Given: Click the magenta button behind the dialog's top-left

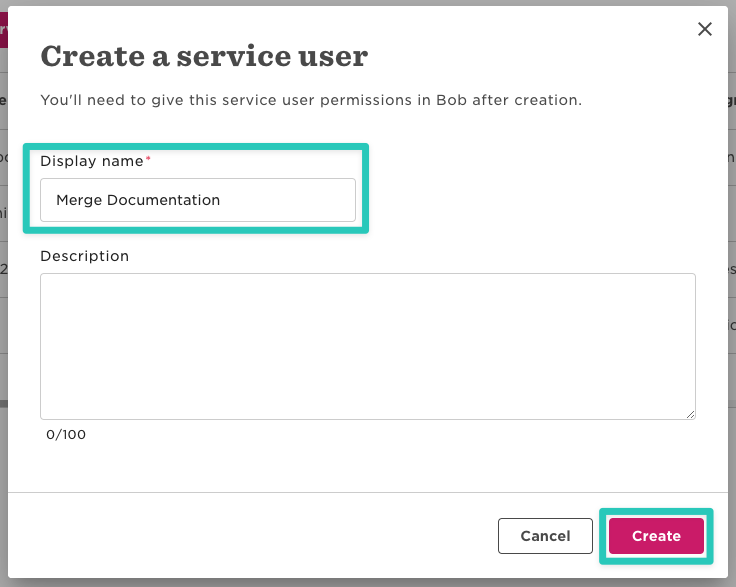Looking at the screenshot, I should pyautogui.click(x=3, y=30).
